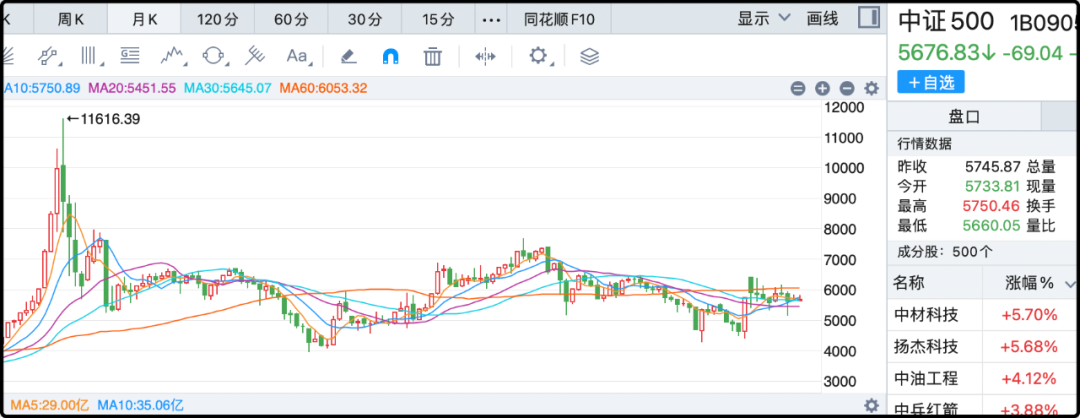
Task: Select the Aa text annotation tool
Action: [298, 56]
